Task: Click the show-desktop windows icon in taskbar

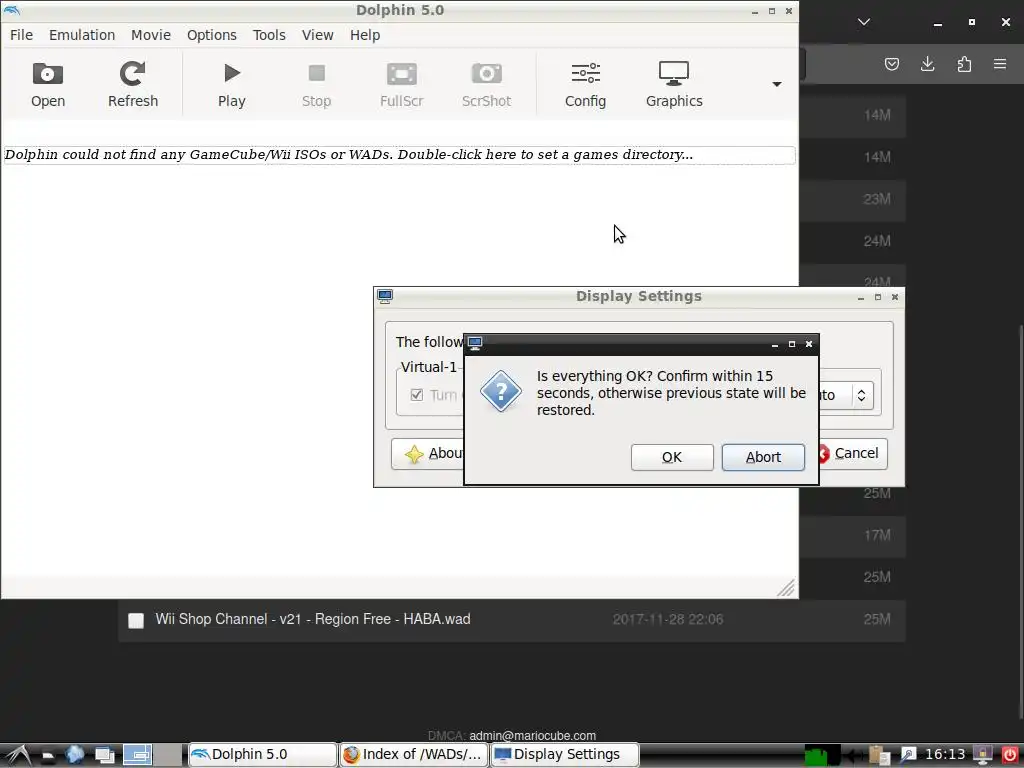Action: click(x=104, y=755)
